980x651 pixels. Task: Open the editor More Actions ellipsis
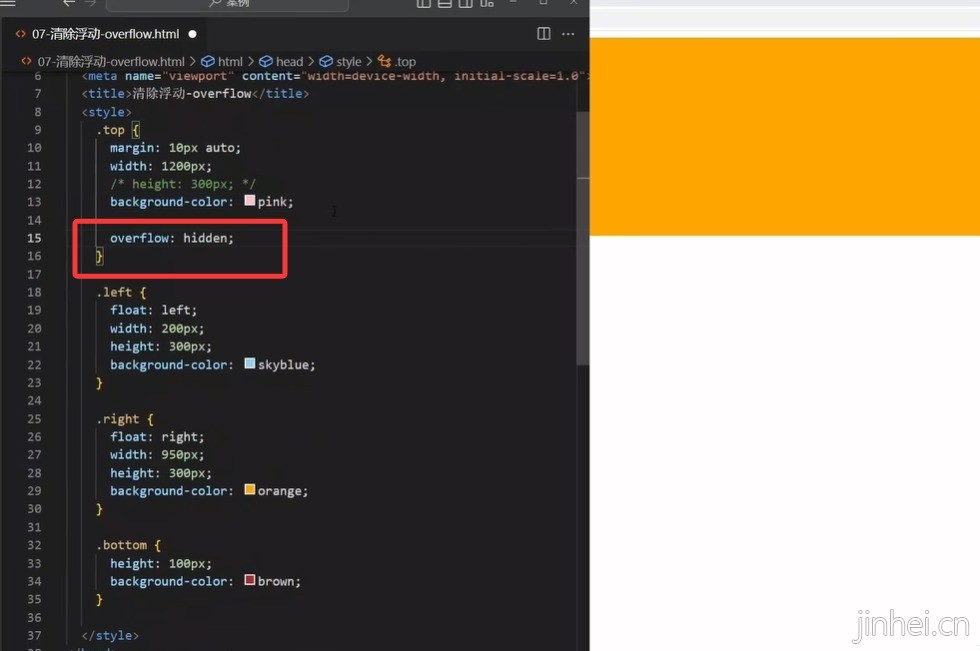tap(568, 34)
